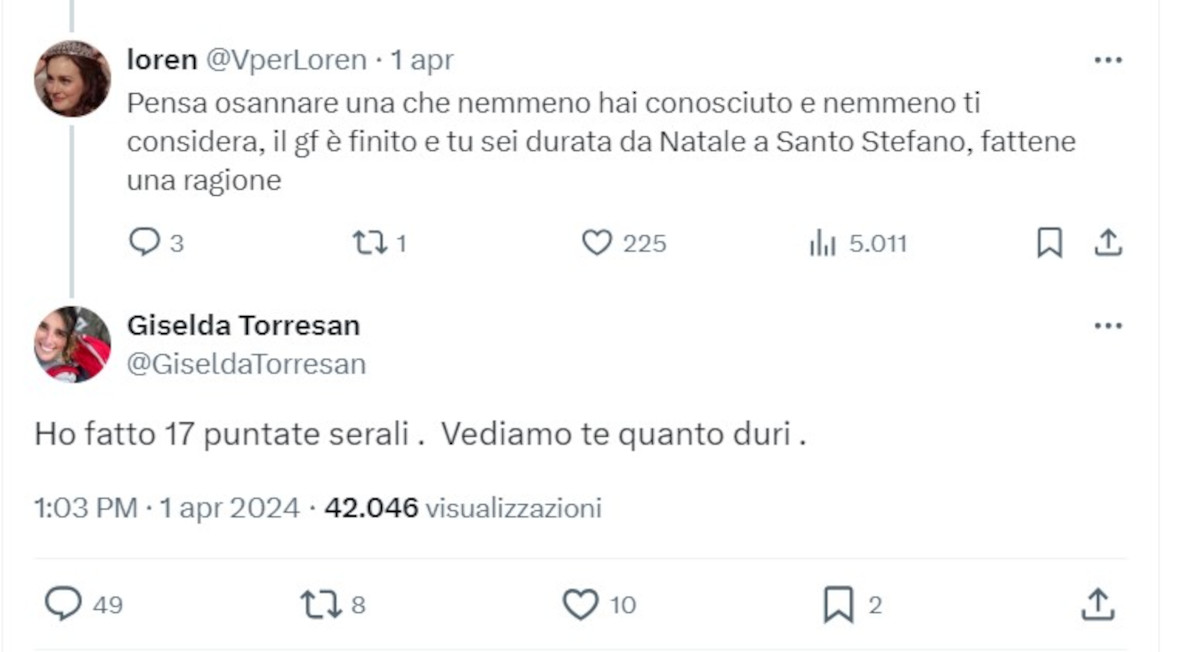Image resolution: width=1200 pixels, height=652 pixels.
Task: Share loren's tweet
Action: [x=1108, y=243]
